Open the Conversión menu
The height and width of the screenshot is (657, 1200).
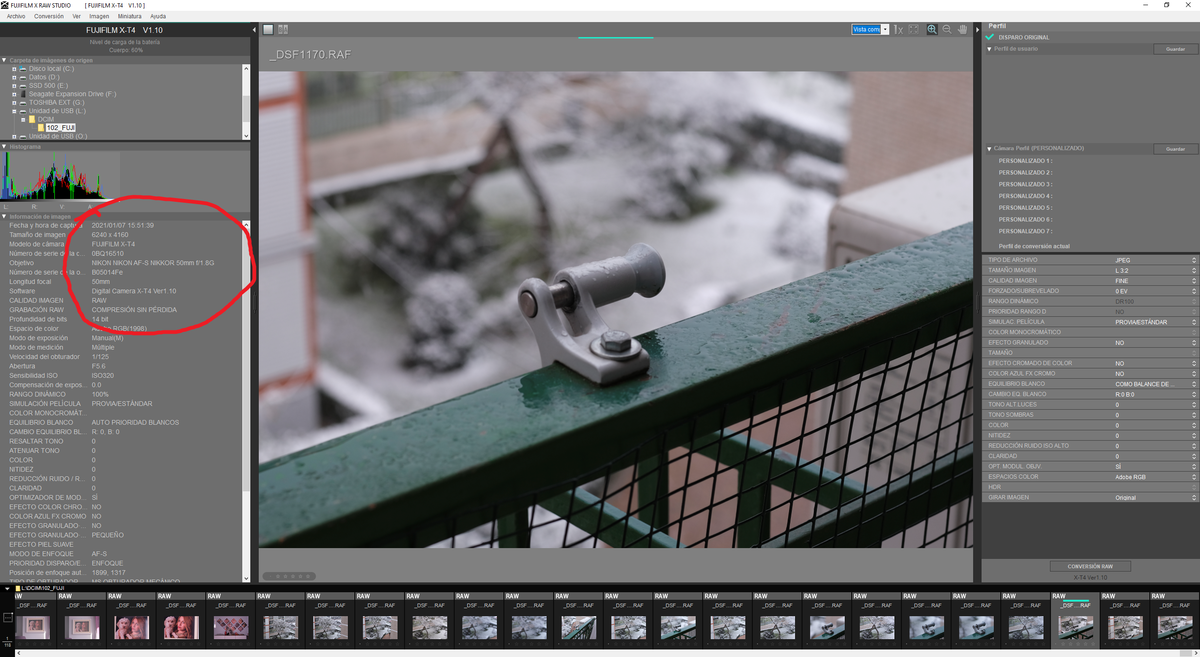click(48, 16)
